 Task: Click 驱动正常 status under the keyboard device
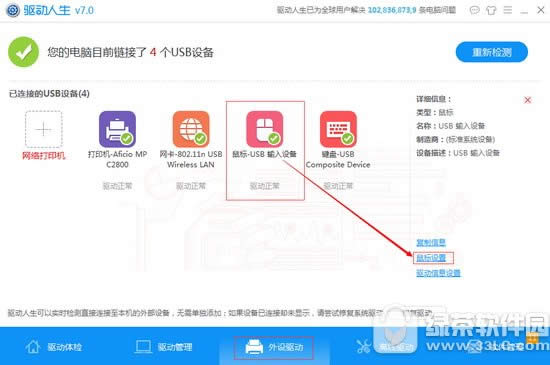(338, 186)
